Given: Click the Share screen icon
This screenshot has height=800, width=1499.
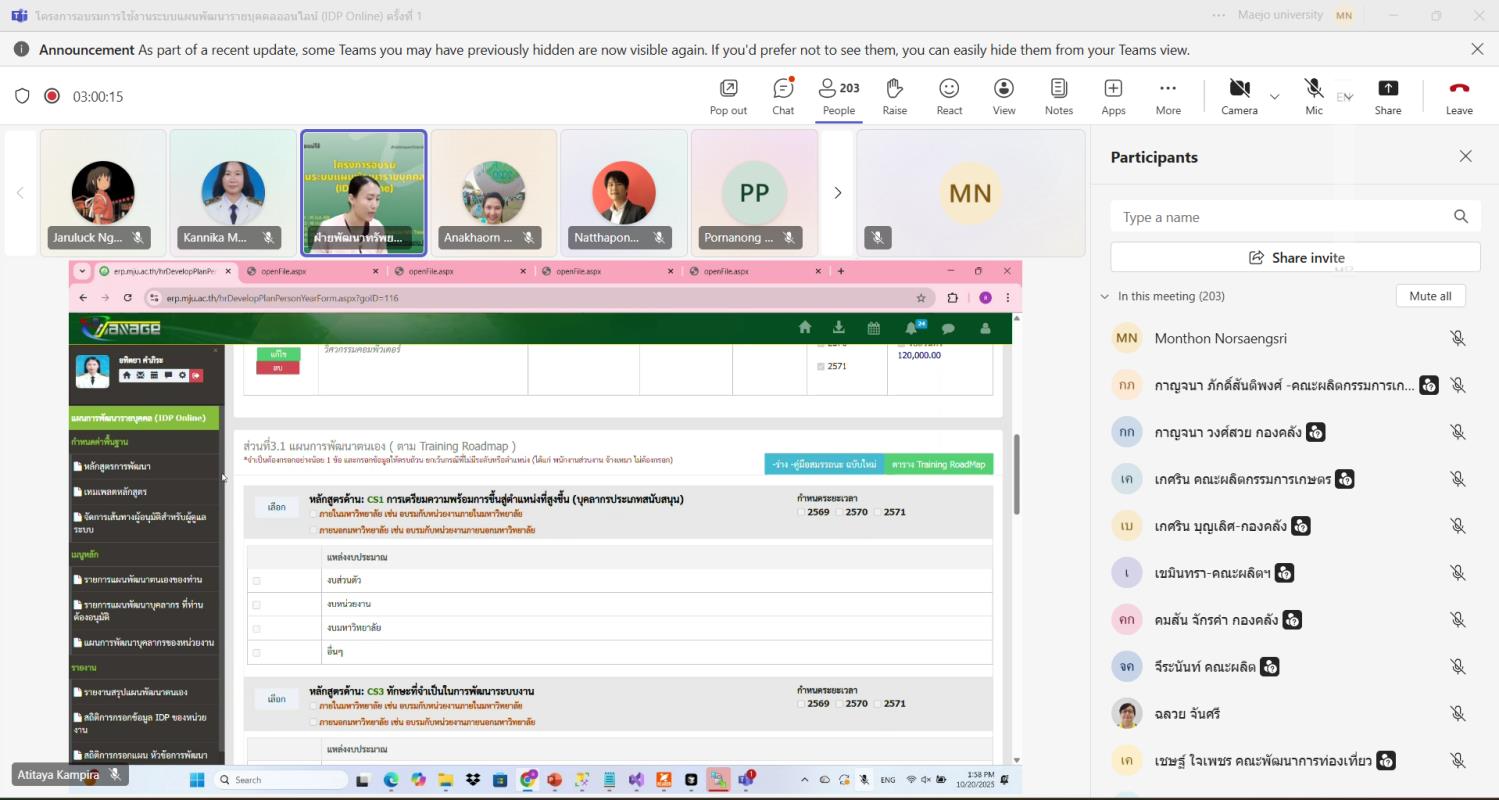Looking at the screenshot, I should (x=1387, y=89).
